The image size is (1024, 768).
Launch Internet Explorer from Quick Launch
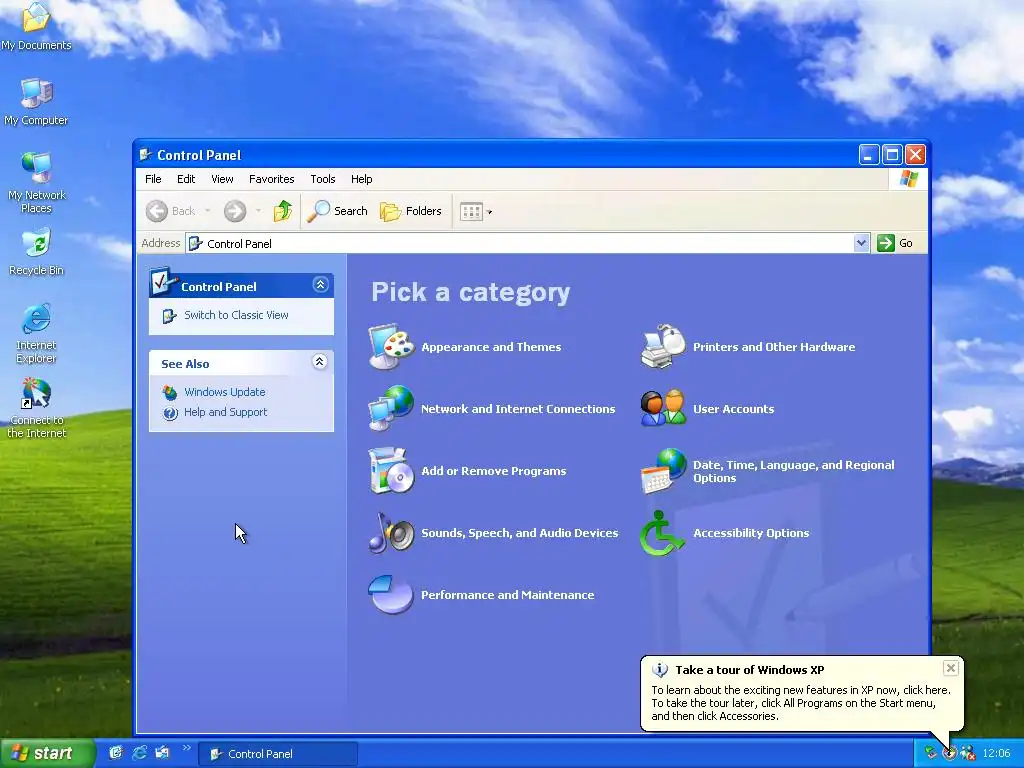coord(139,753)
